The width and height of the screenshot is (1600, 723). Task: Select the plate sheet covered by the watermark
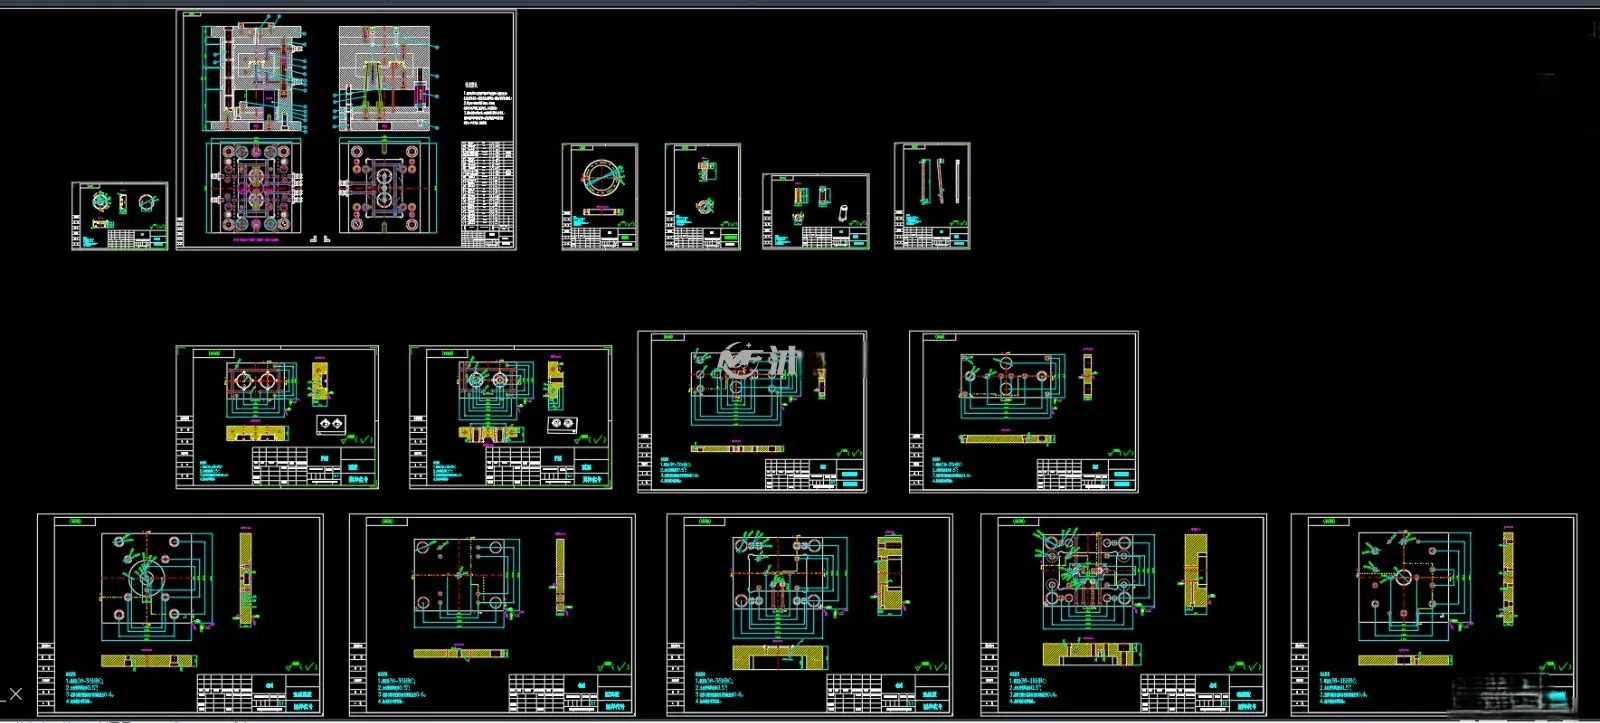[752, 412]
